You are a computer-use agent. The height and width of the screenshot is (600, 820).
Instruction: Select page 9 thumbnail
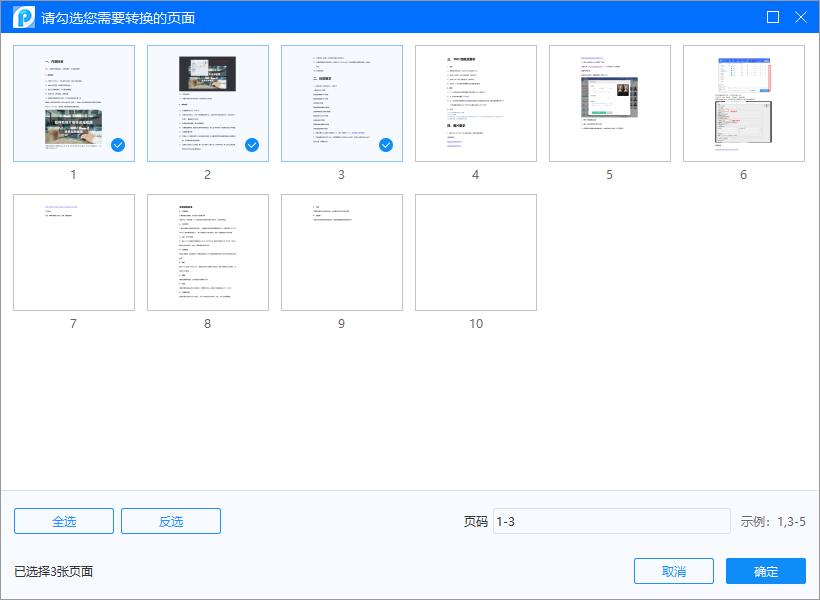342,253
